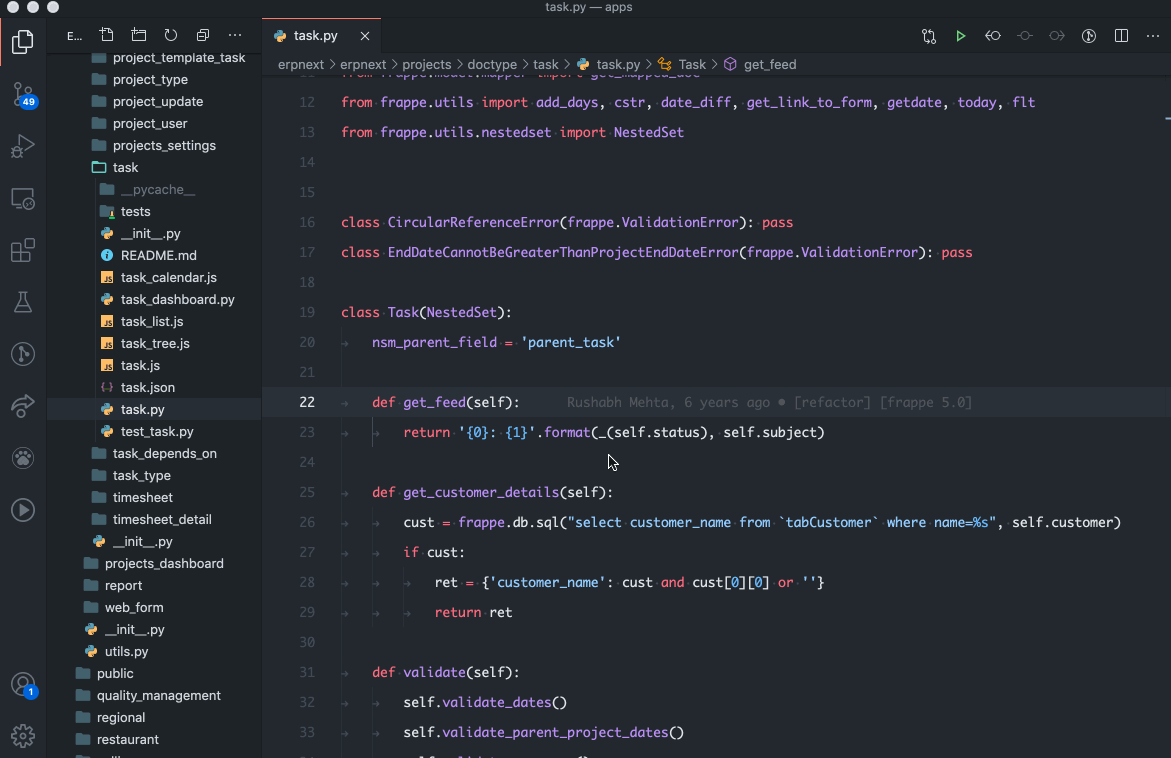The image size is (1171, 758).
Task: Open the Remote Explorer view
Action: (x=23, y=198)
